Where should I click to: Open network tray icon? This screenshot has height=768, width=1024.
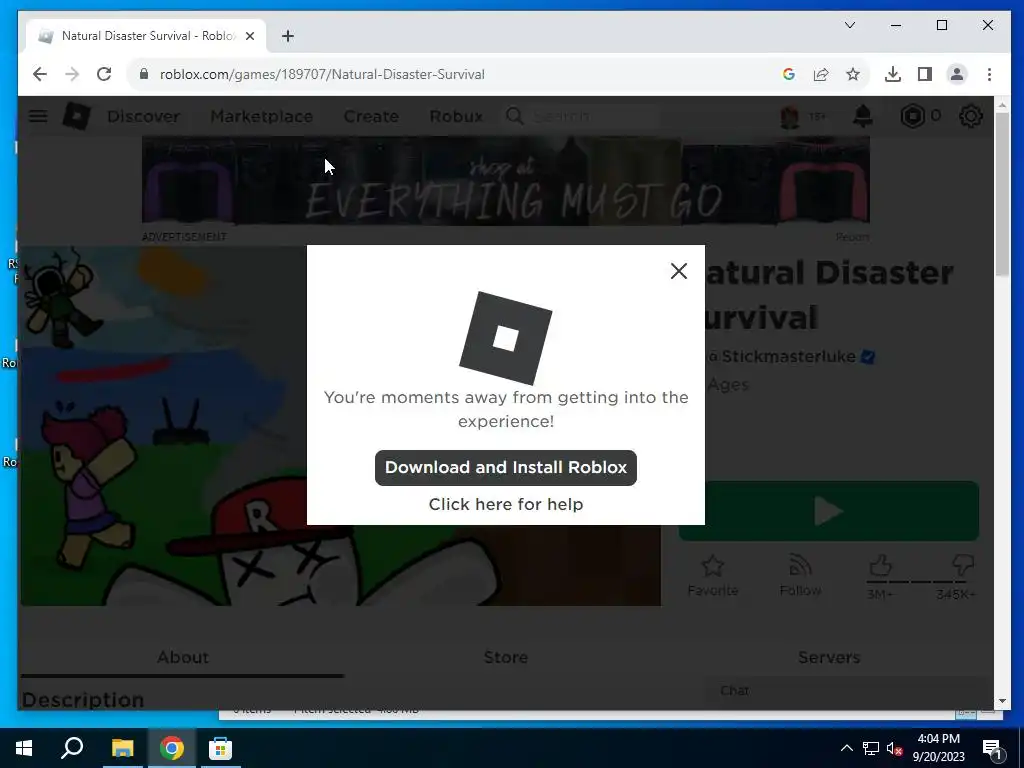click(x=871, y=748)
